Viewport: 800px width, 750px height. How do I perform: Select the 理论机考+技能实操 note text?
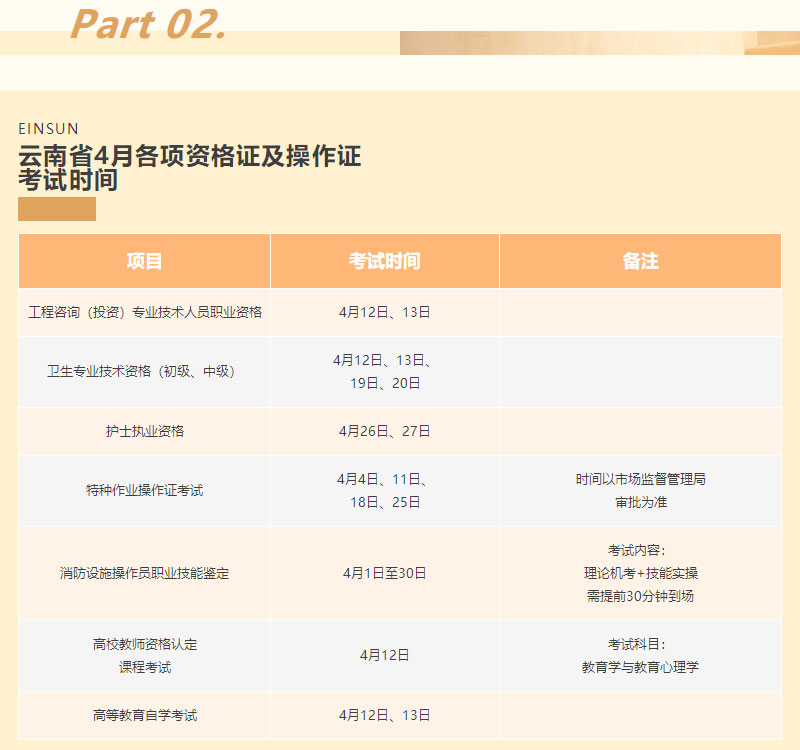(640, 573)
